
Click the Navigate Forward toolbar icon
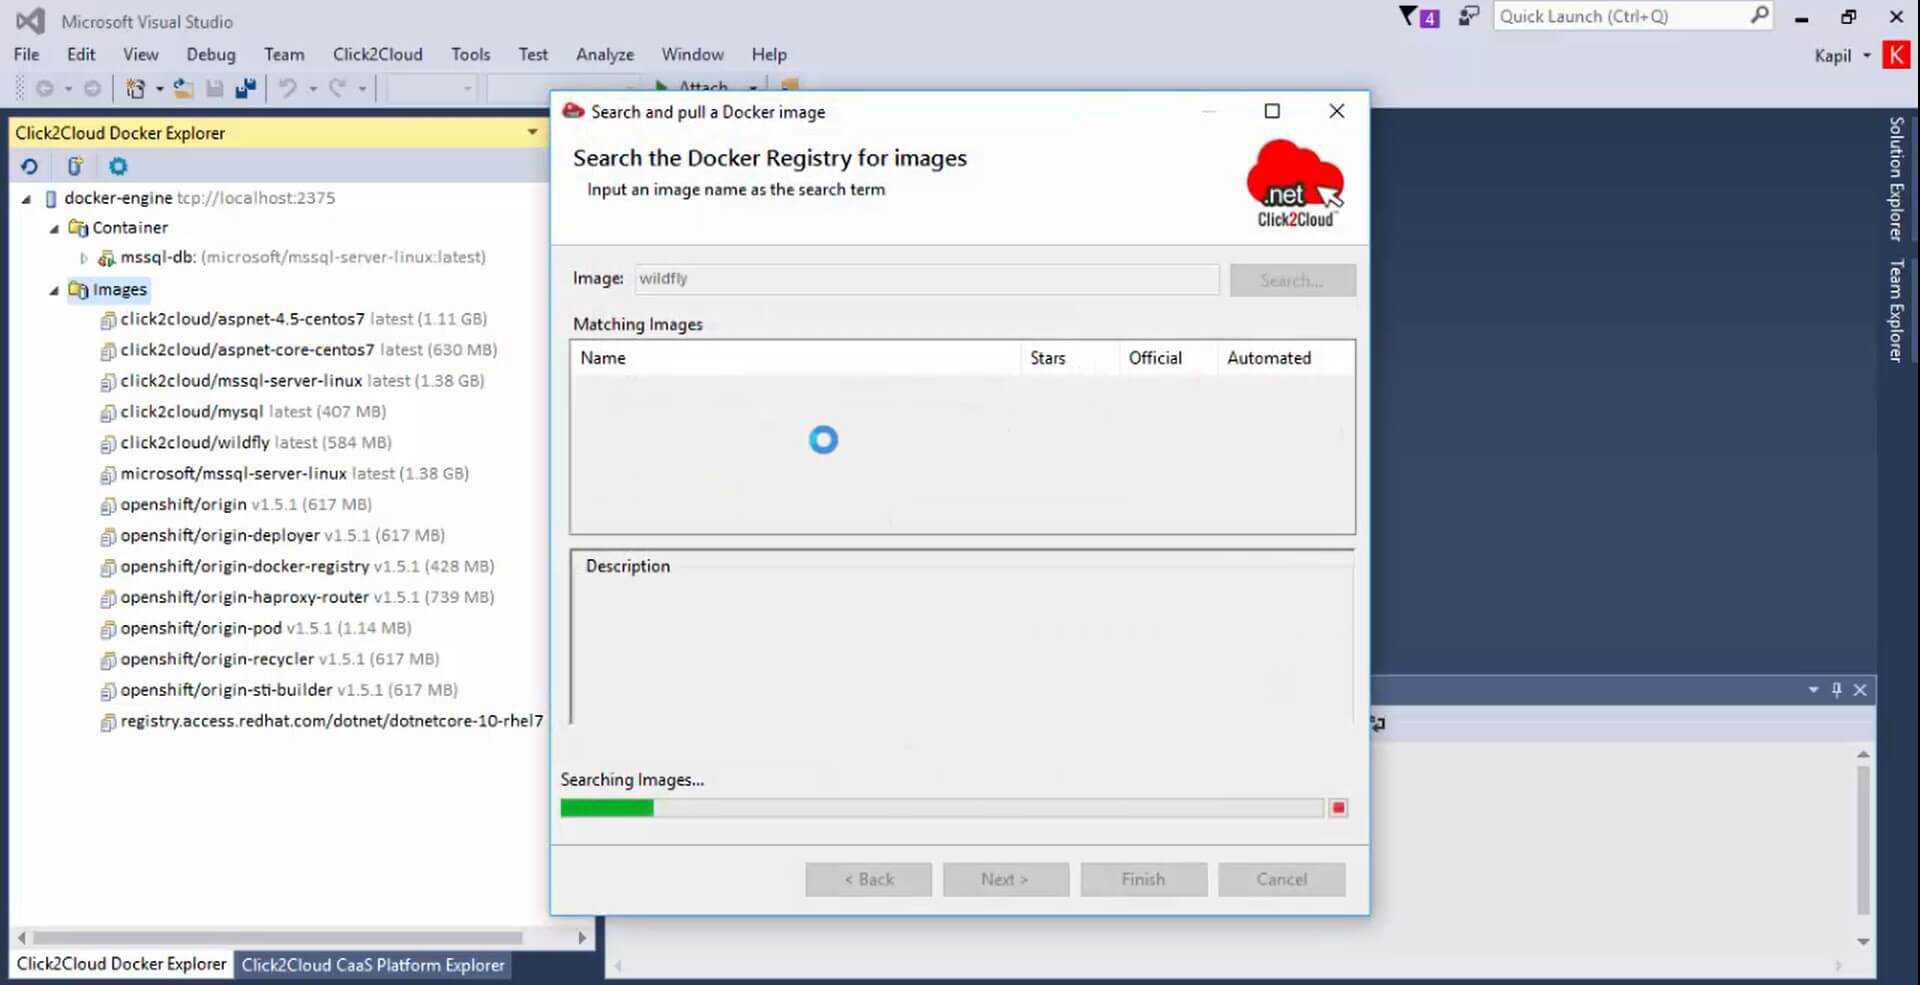tap(92, 89)
